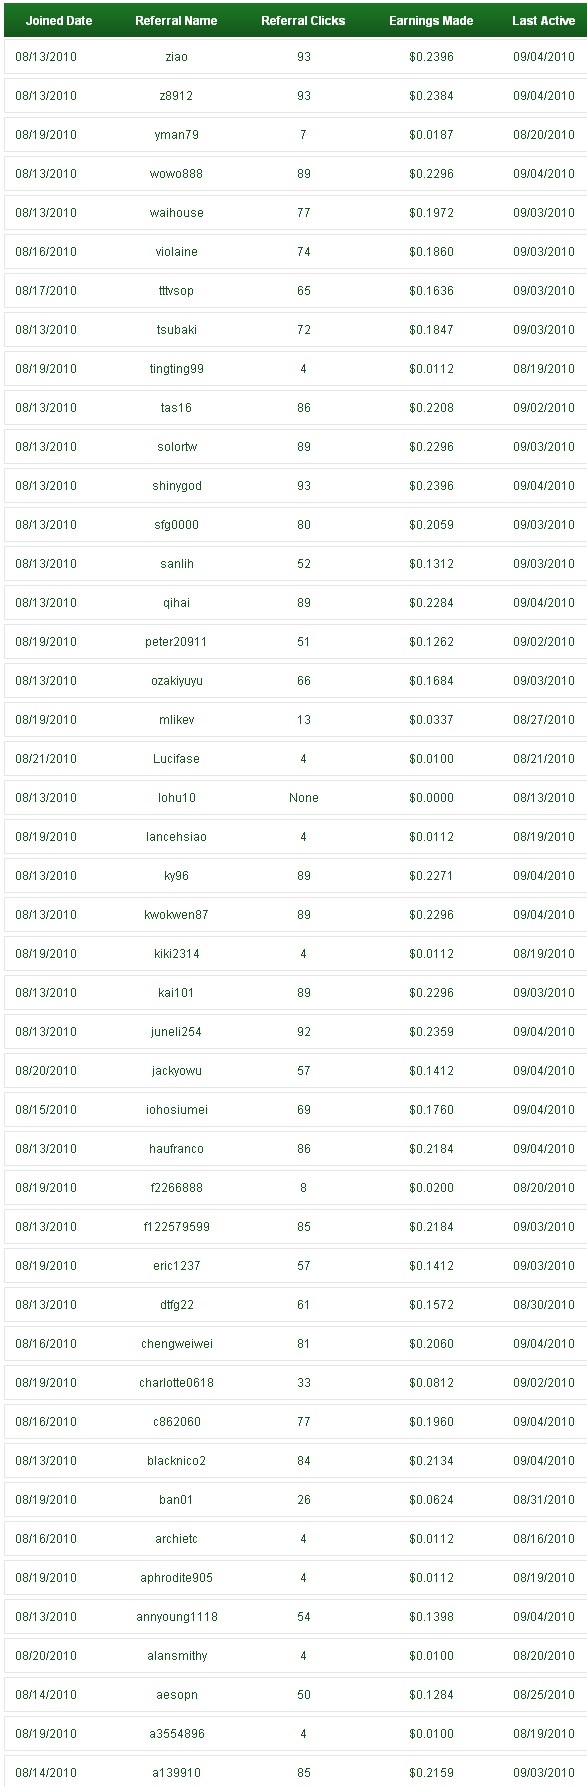Select referral name z8912
This screenshot has height=1787, width=587.
click(x=176, y=96)
